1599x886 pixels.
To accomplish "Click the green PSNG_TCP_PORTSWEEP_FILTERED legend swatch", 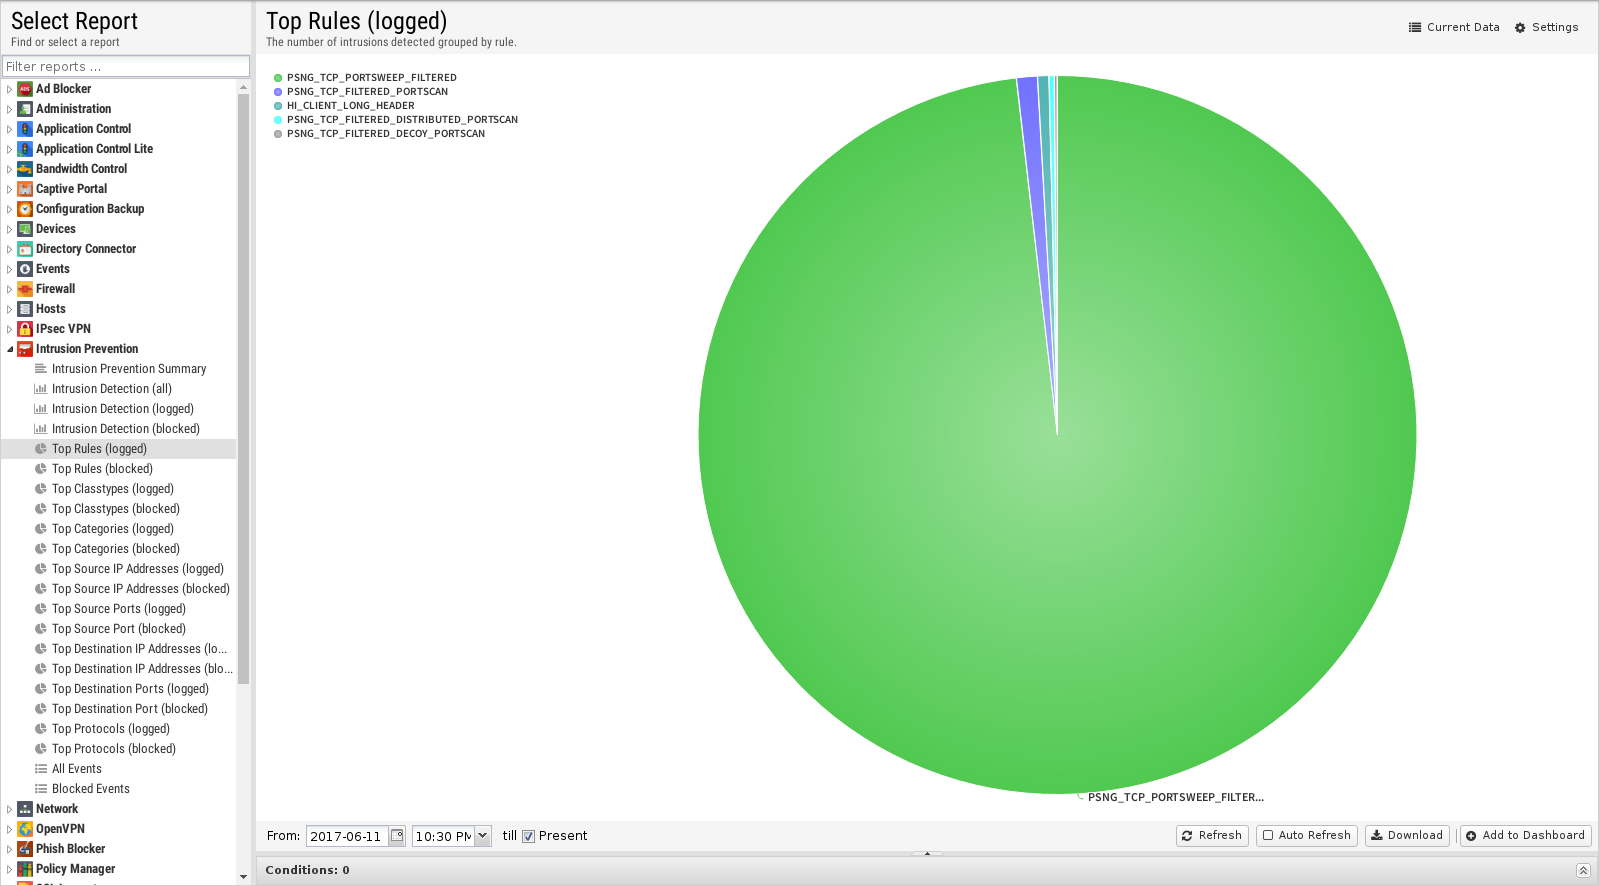I will click(x=278, y=77).
